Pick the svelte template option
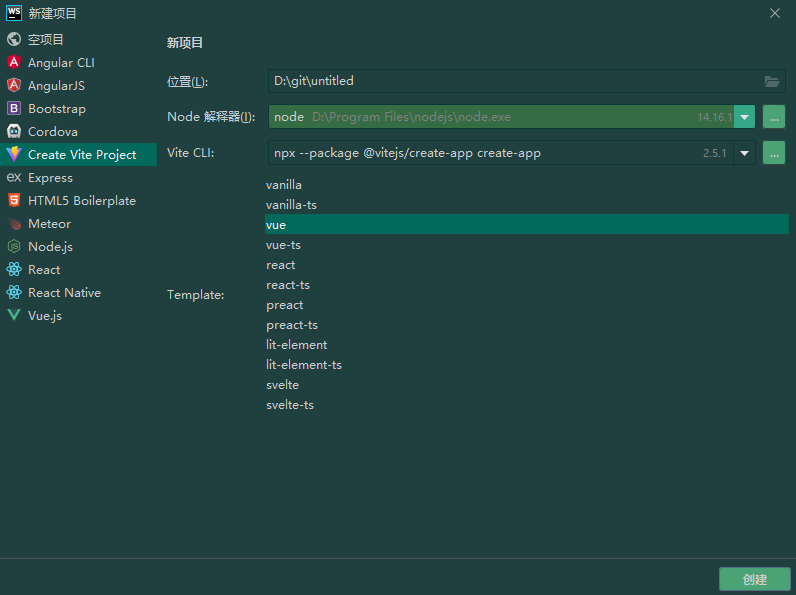The height and width of the screenshot is (595, 796). (283, 385)
